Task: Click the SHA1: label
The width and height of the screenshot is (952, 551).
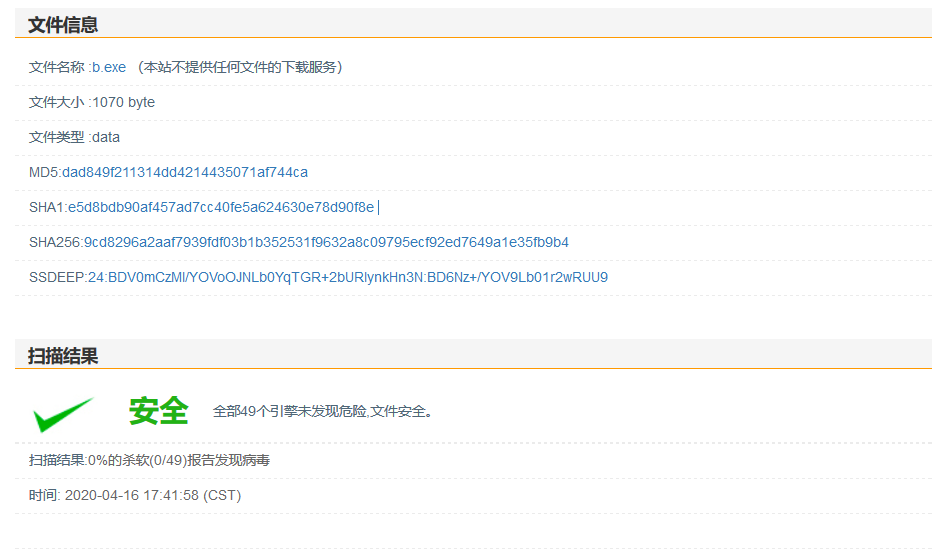Action: 48,208
